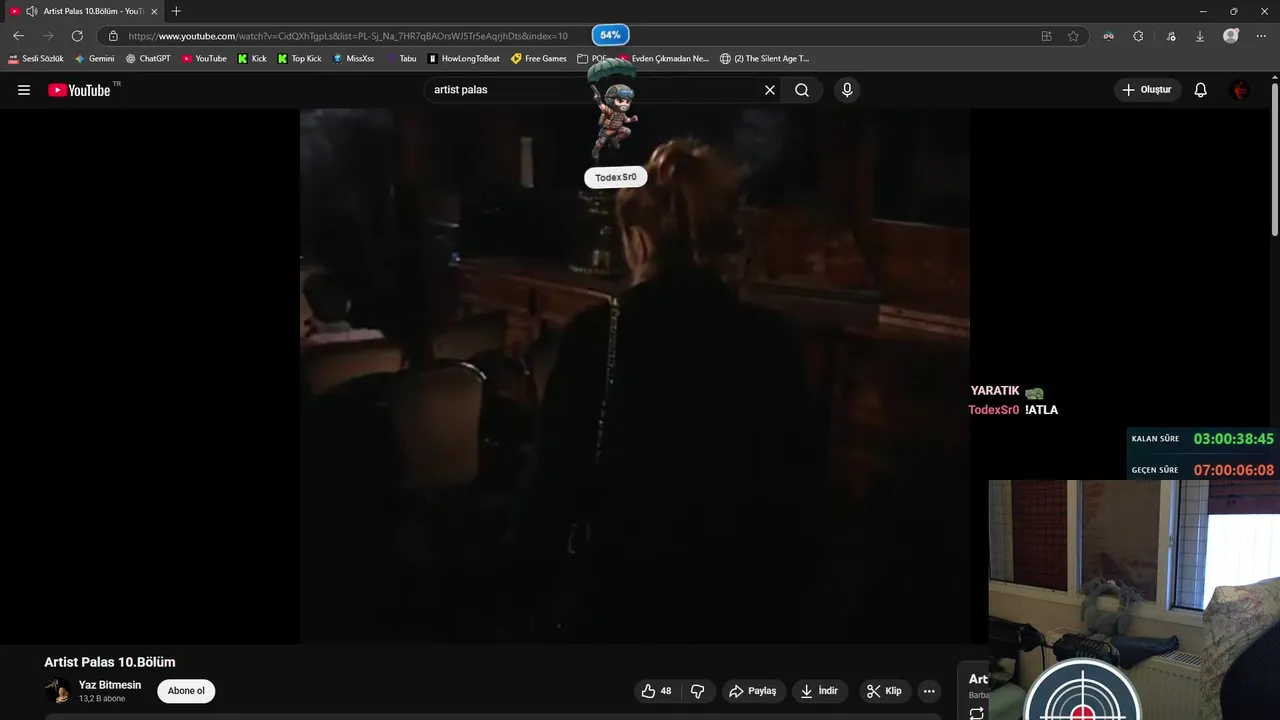
Task: Share video with Paylaş button
Action: click(753, 691)
